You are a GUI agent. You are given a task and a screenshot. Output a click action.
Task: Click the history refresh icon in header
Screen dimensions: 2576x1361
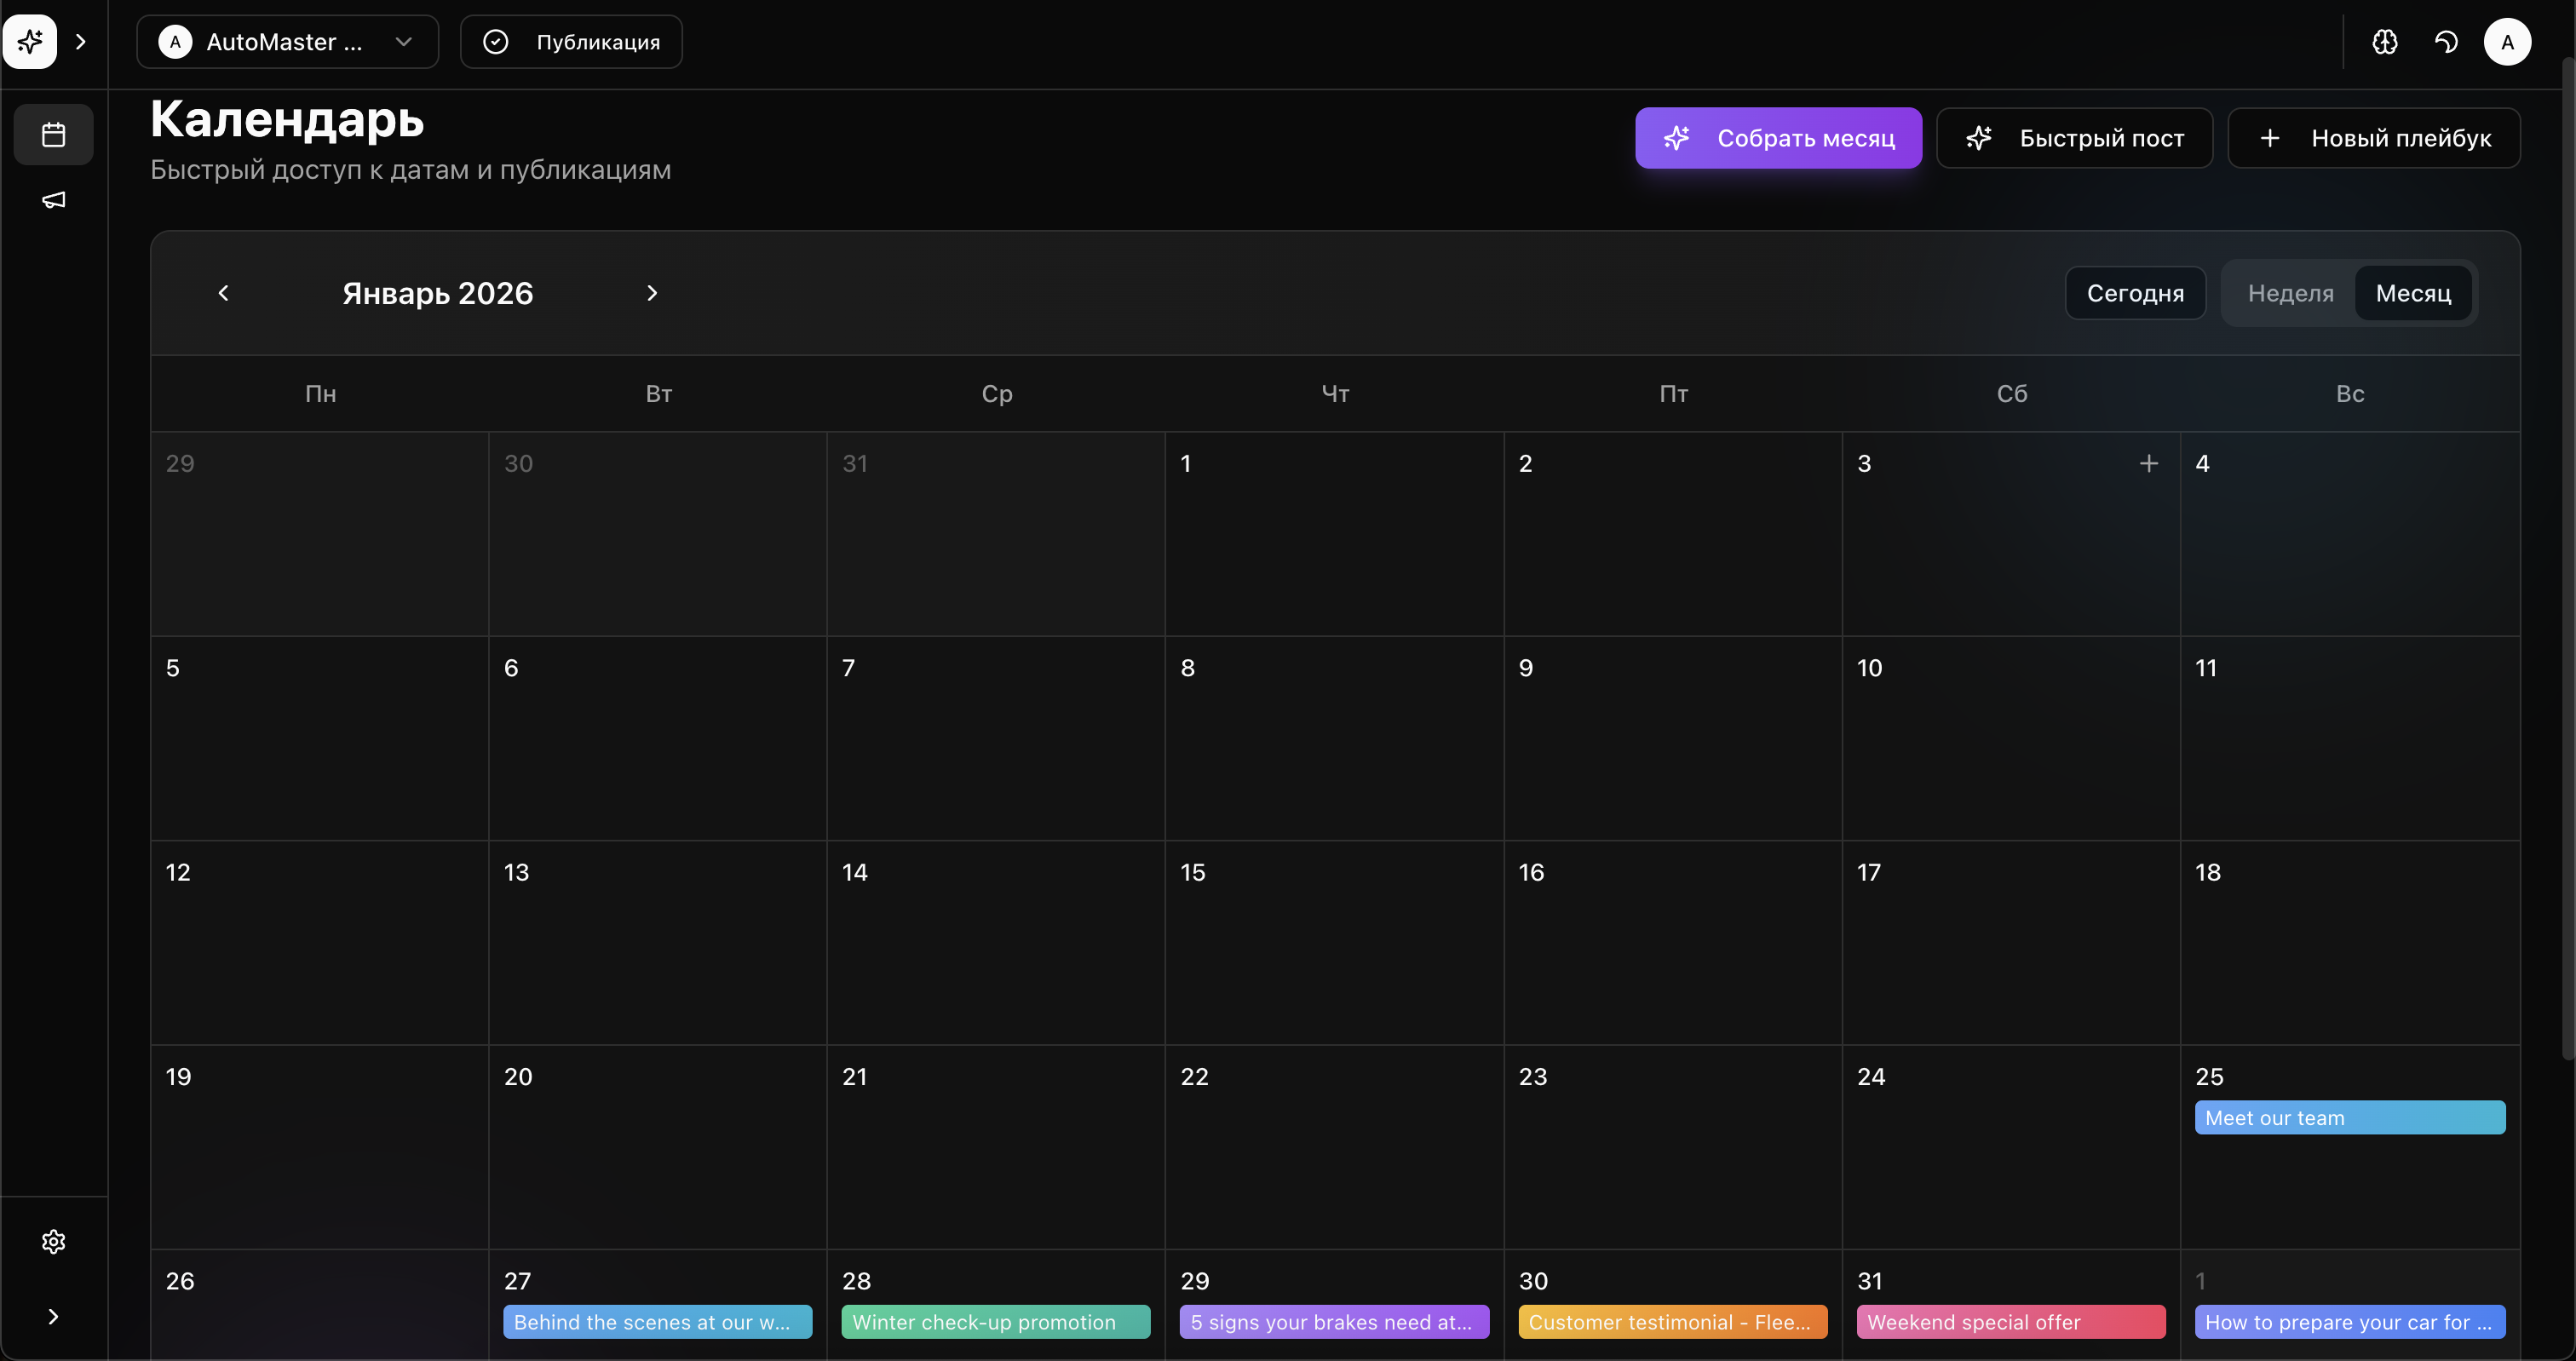coord(2446,42)
